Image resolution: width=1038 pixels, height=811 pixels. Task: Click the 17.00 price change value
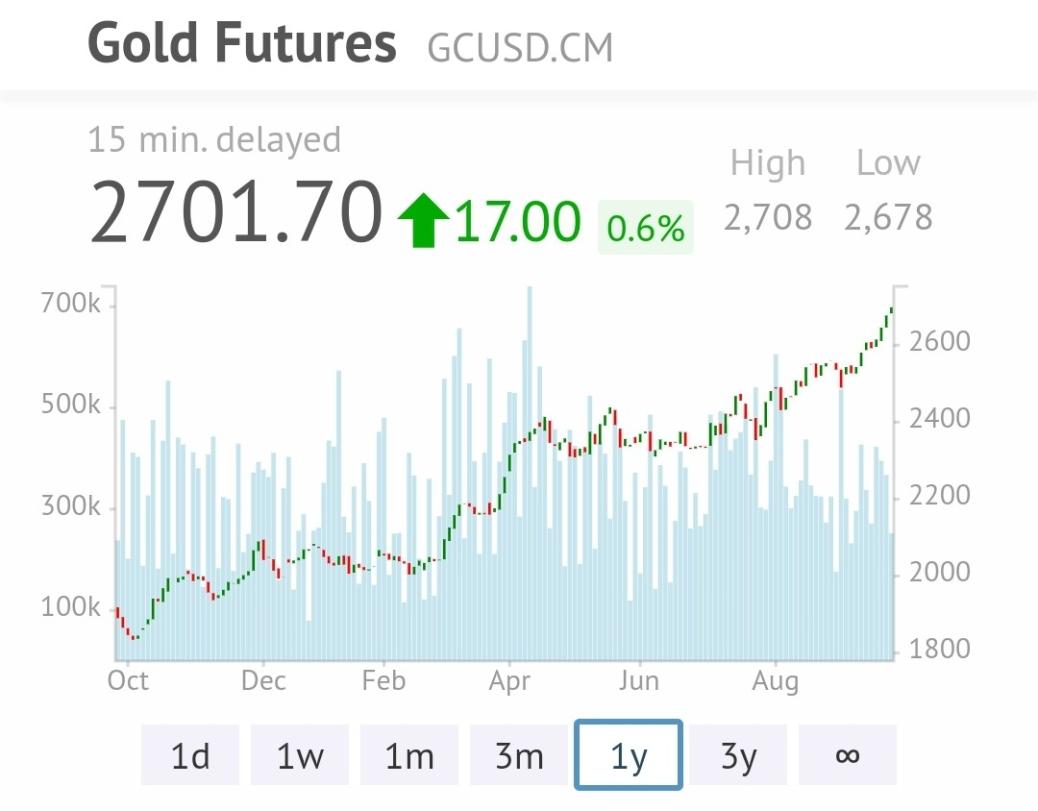[518, 221]
